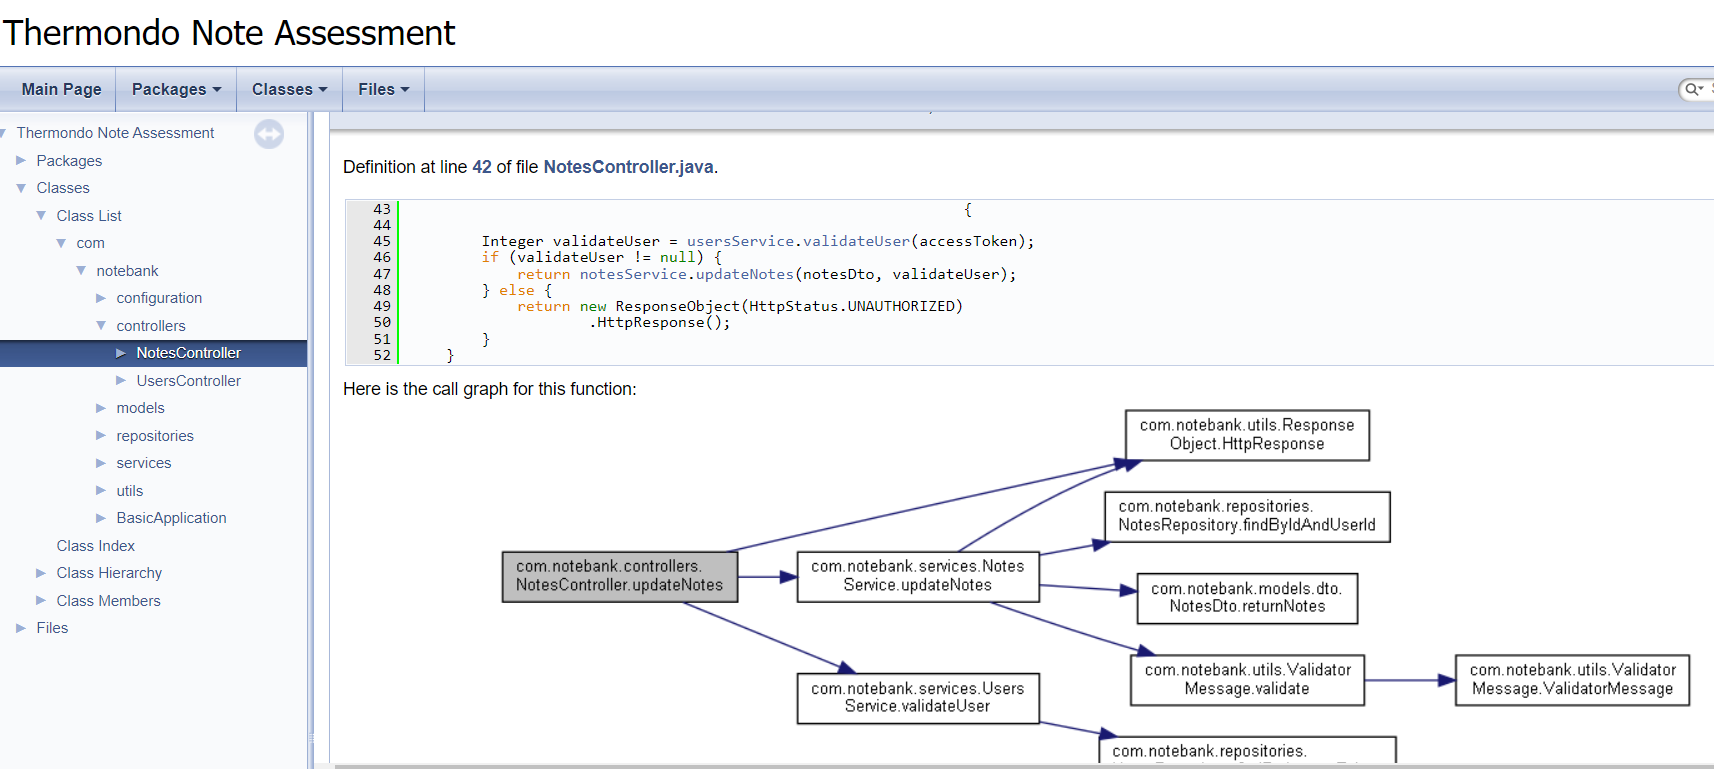Expand the Packages tree node arrow

tap(21, 160)
